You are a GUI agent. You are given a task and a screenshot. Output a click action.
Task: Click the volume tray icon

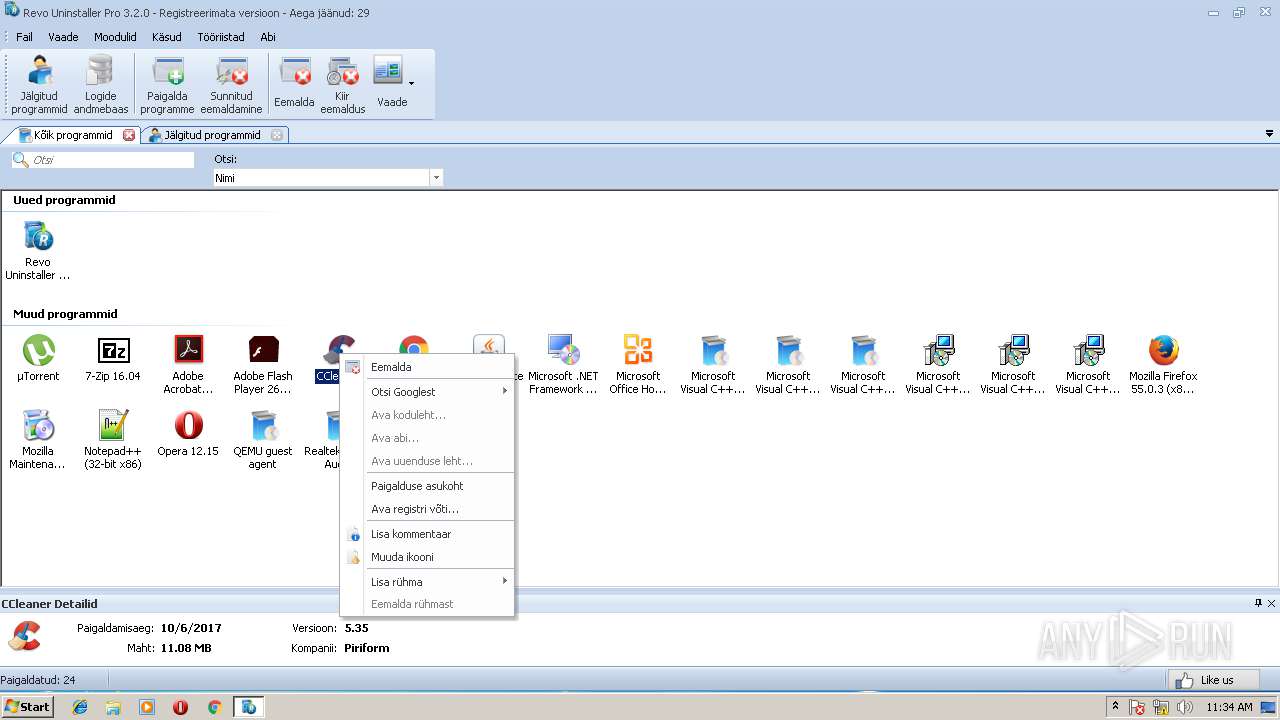[1185, 707]
